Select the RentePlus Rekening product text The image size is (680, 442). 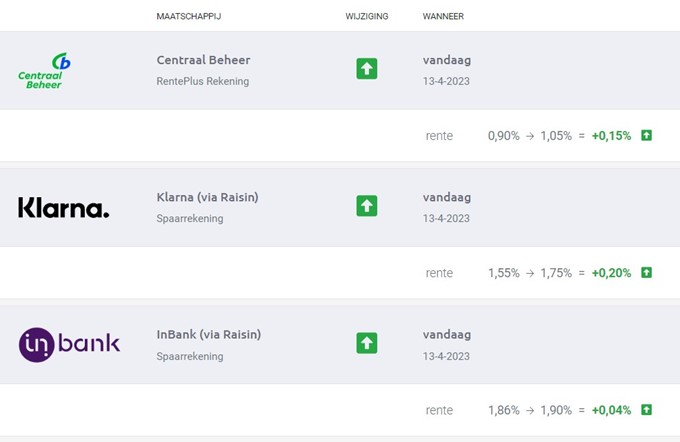click(x=202, y=81)
